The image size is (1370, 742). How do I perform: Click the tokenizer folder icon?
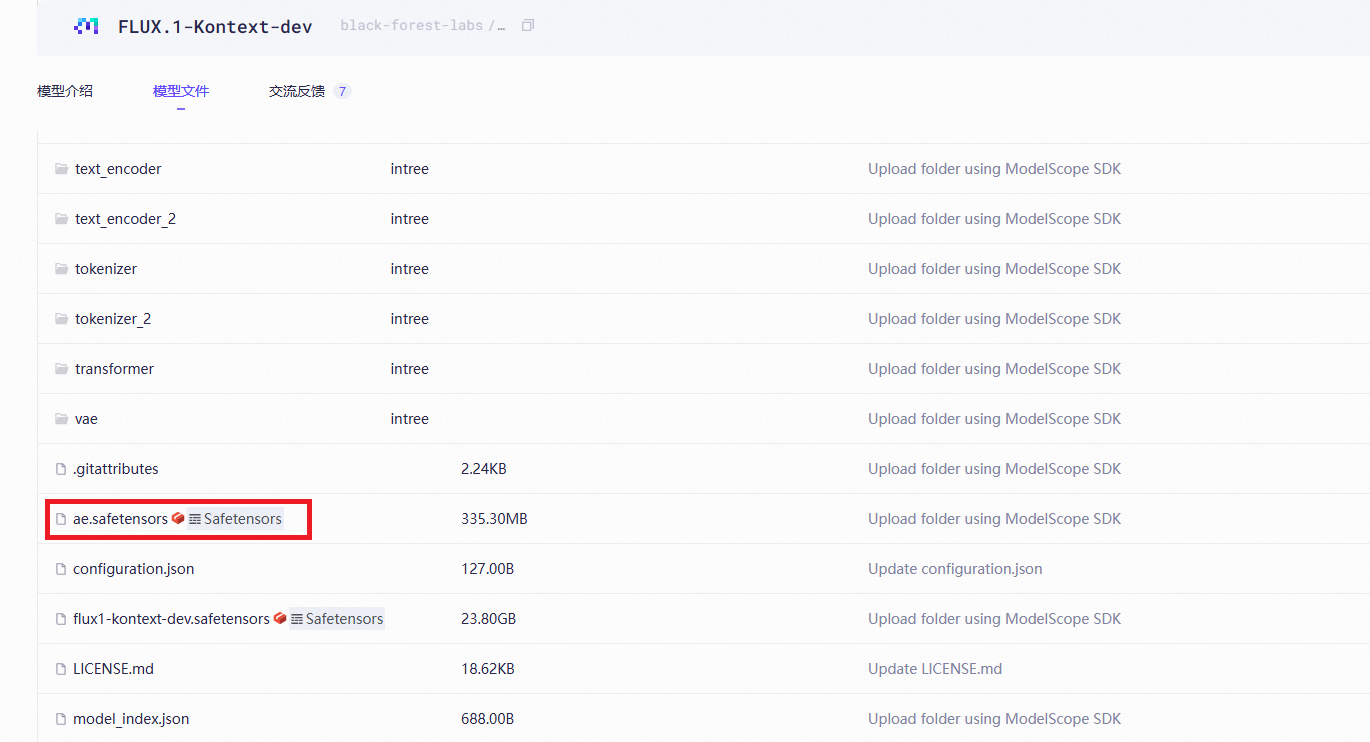(62, 269)
